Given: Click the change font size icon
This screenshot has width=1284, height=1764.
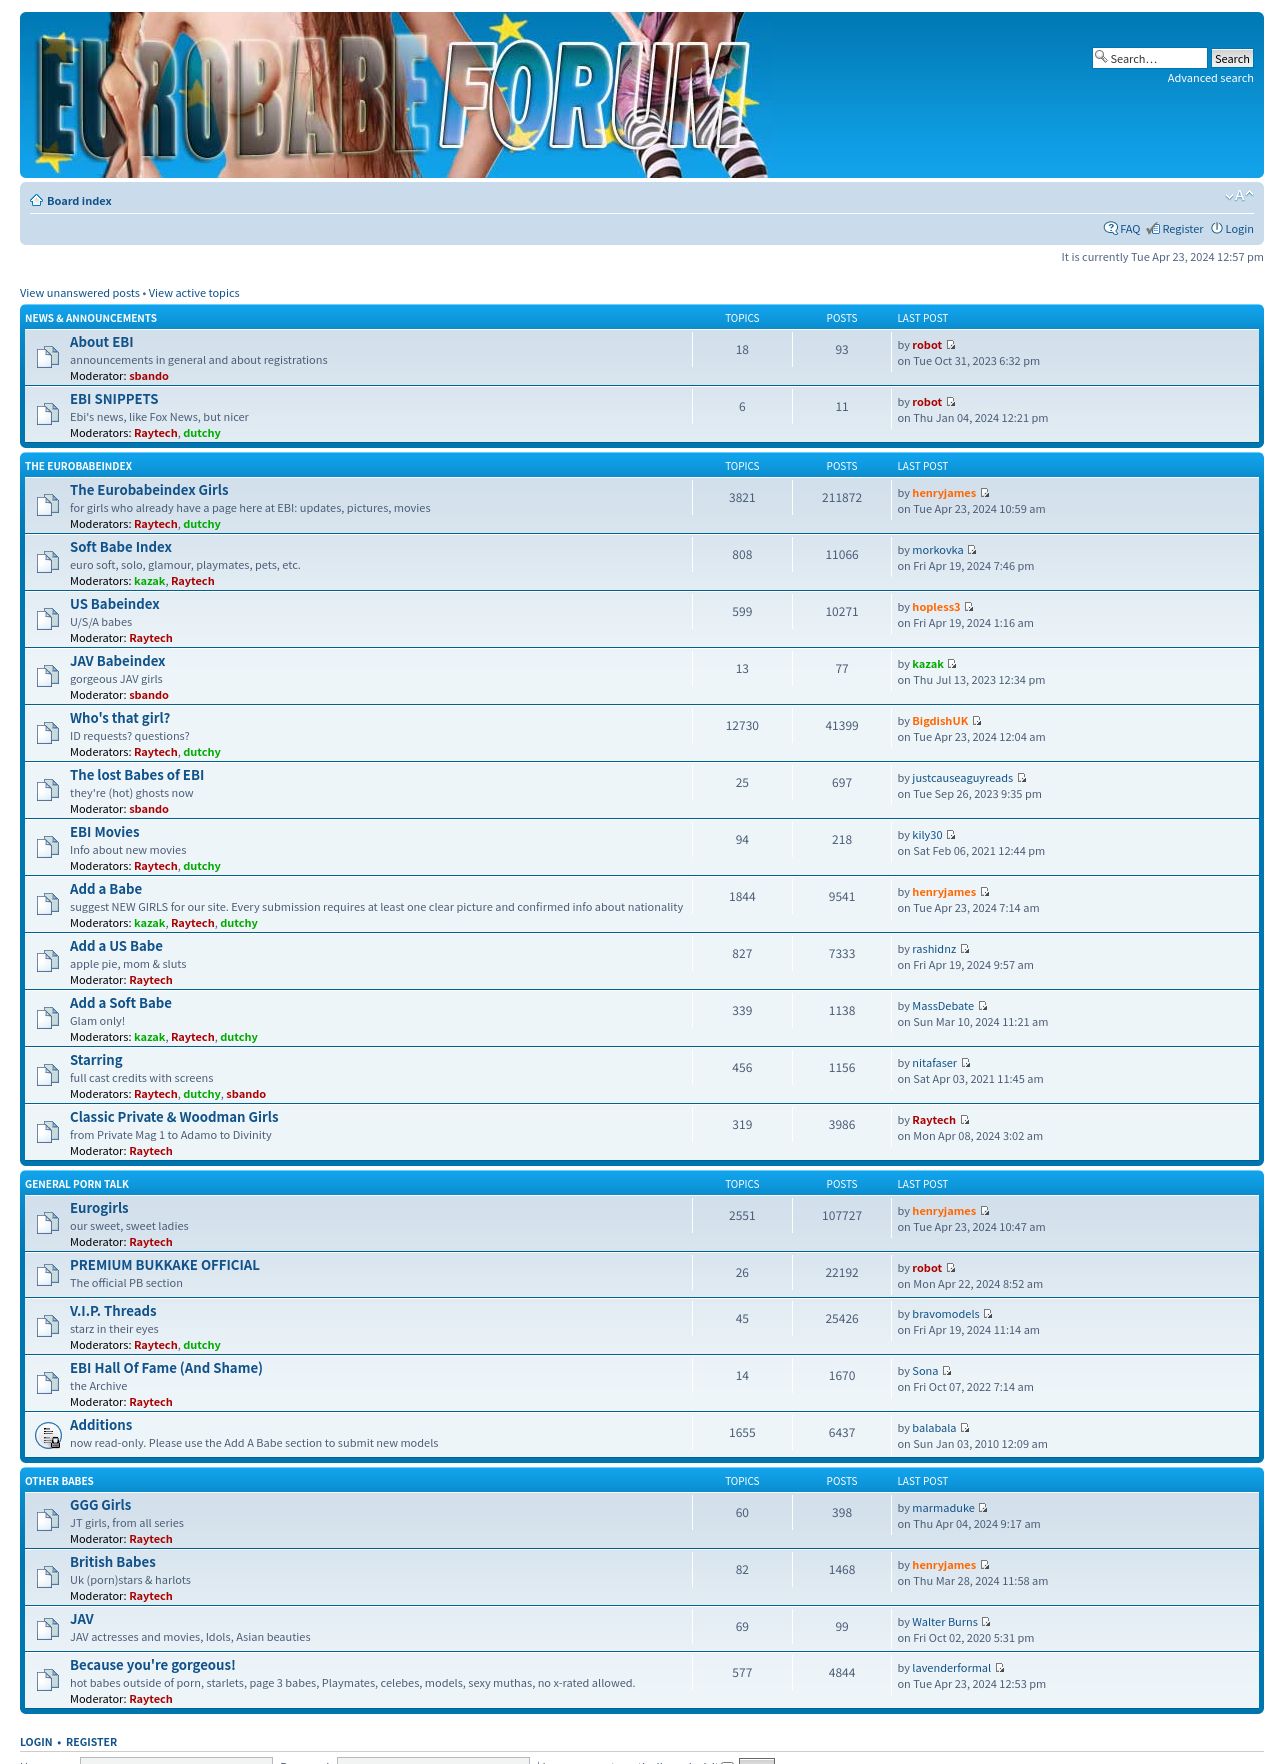Looking at the screenshot, I should click(1239, 196).
